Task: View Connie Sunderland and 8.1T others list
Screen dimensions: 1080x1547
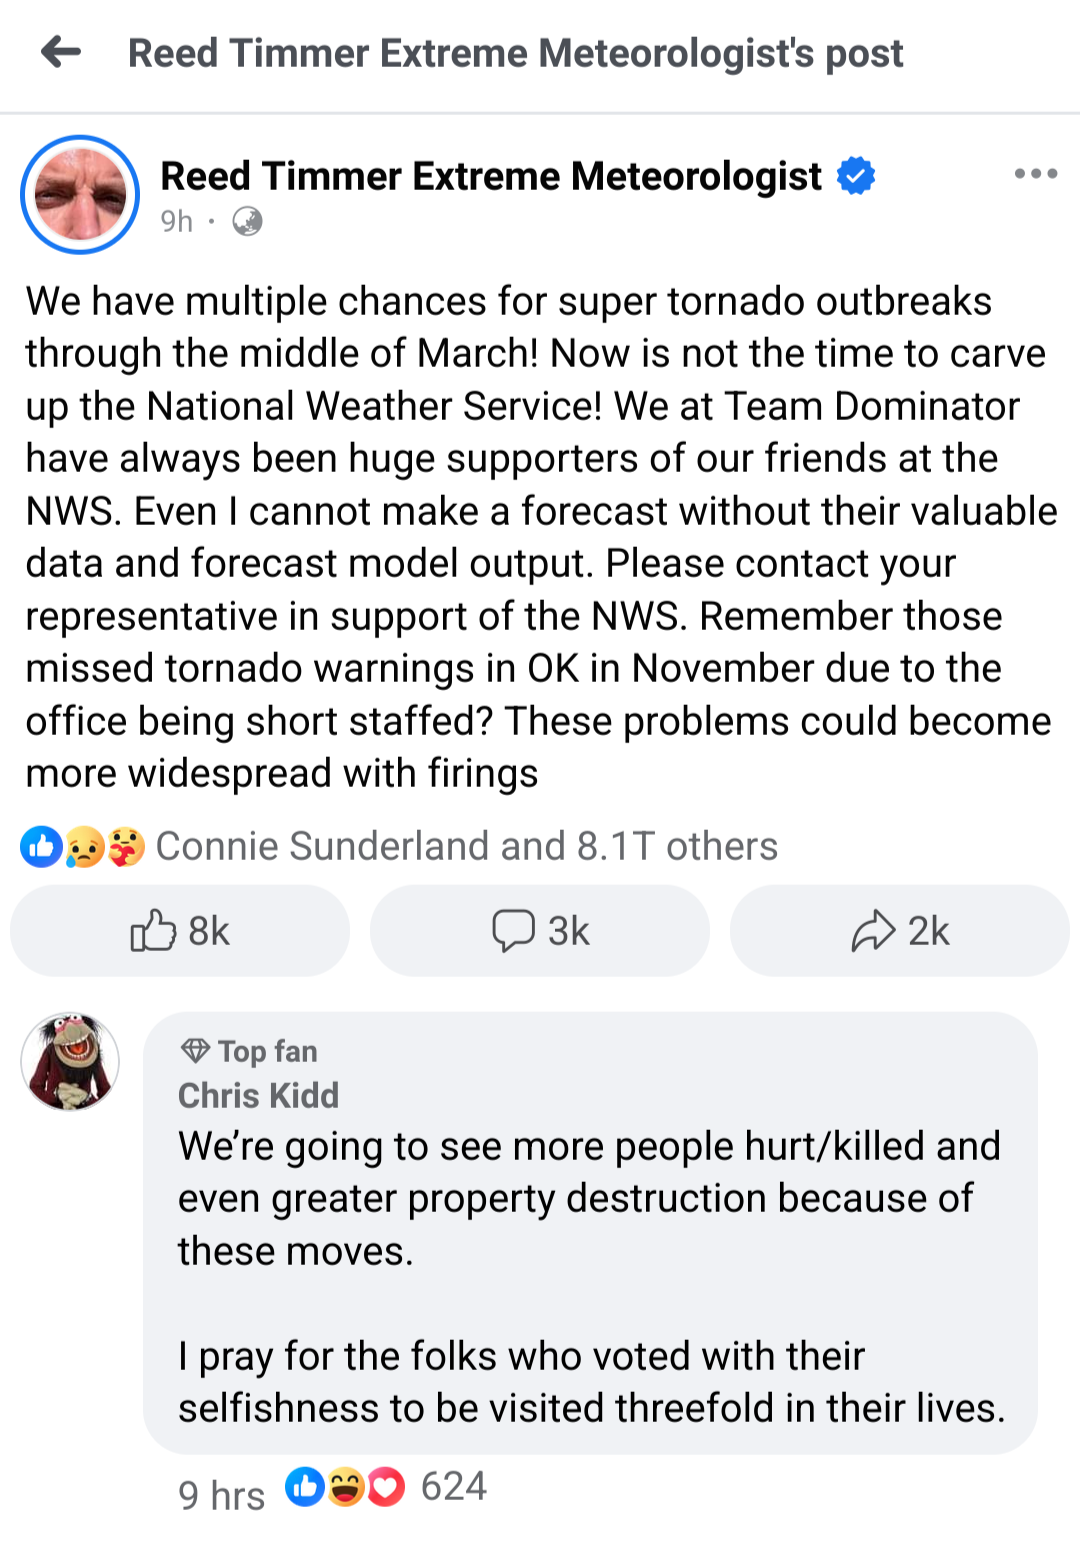Action: point(466,847)
